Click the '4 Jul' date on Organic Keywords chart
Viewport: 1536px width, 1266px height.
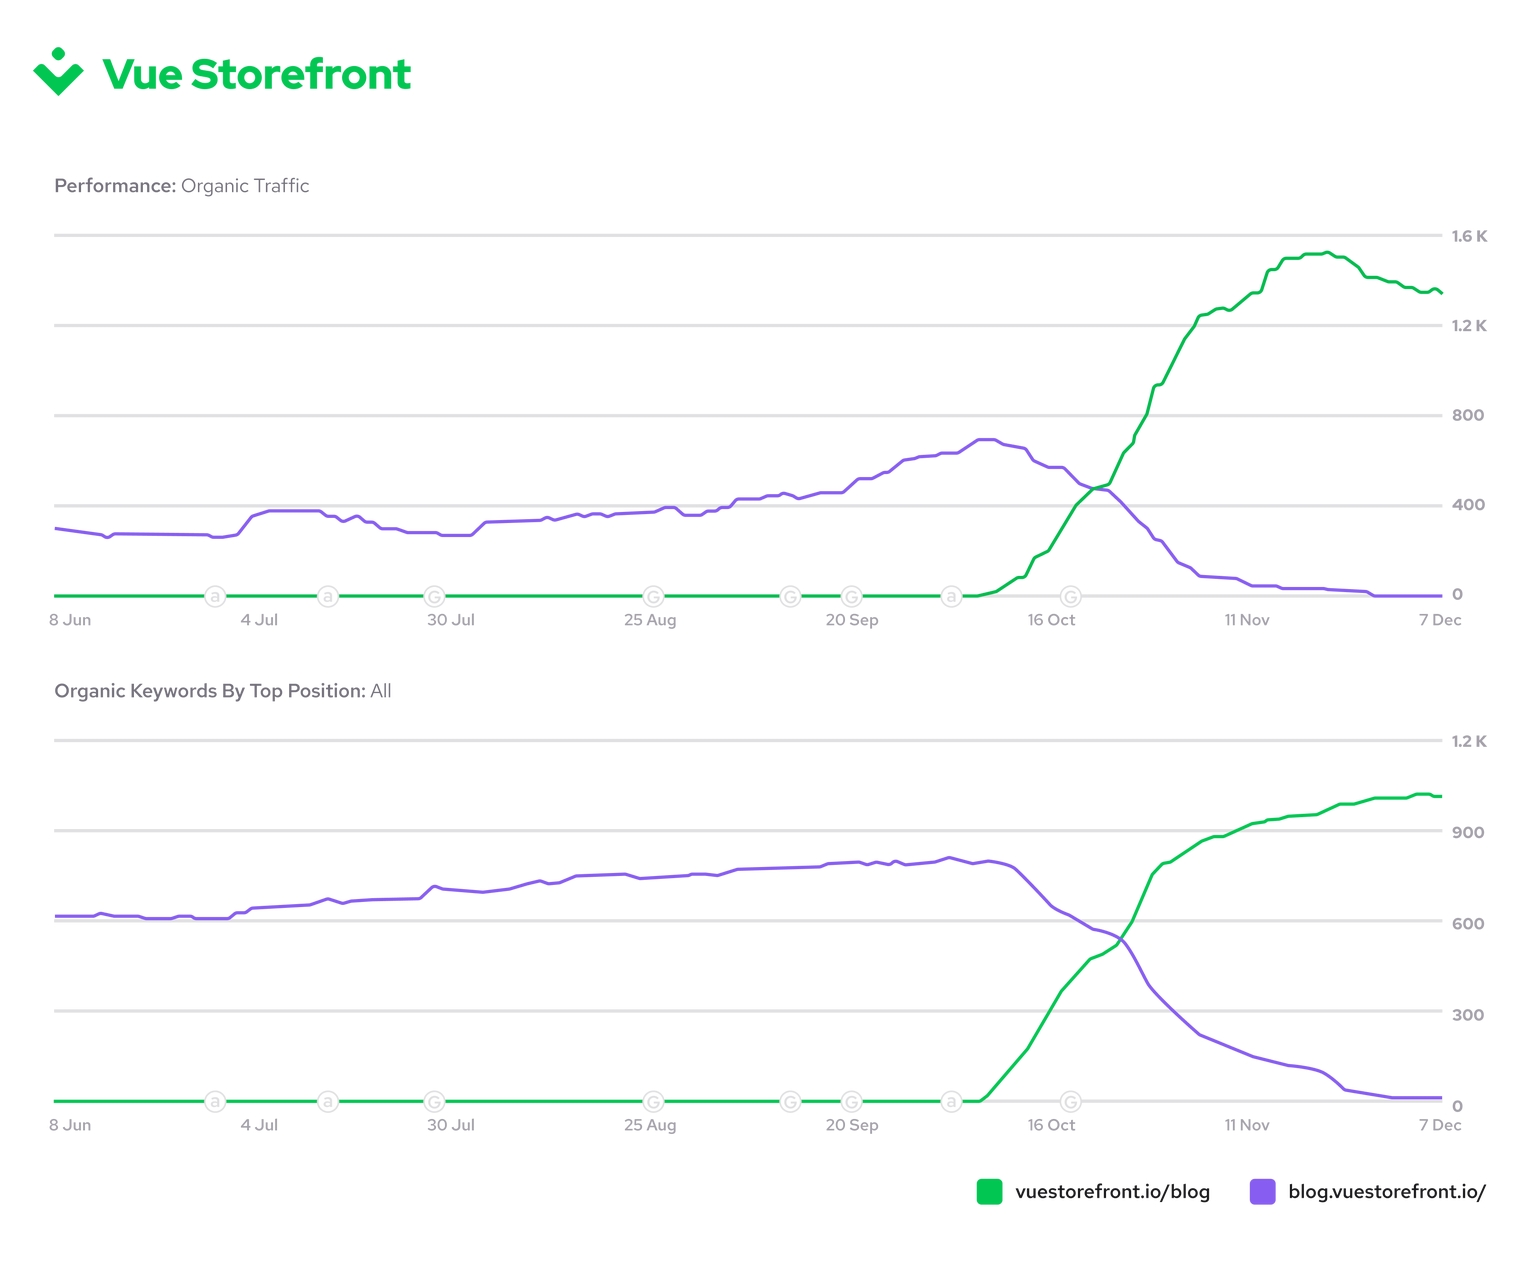[x=259, y=1125]
